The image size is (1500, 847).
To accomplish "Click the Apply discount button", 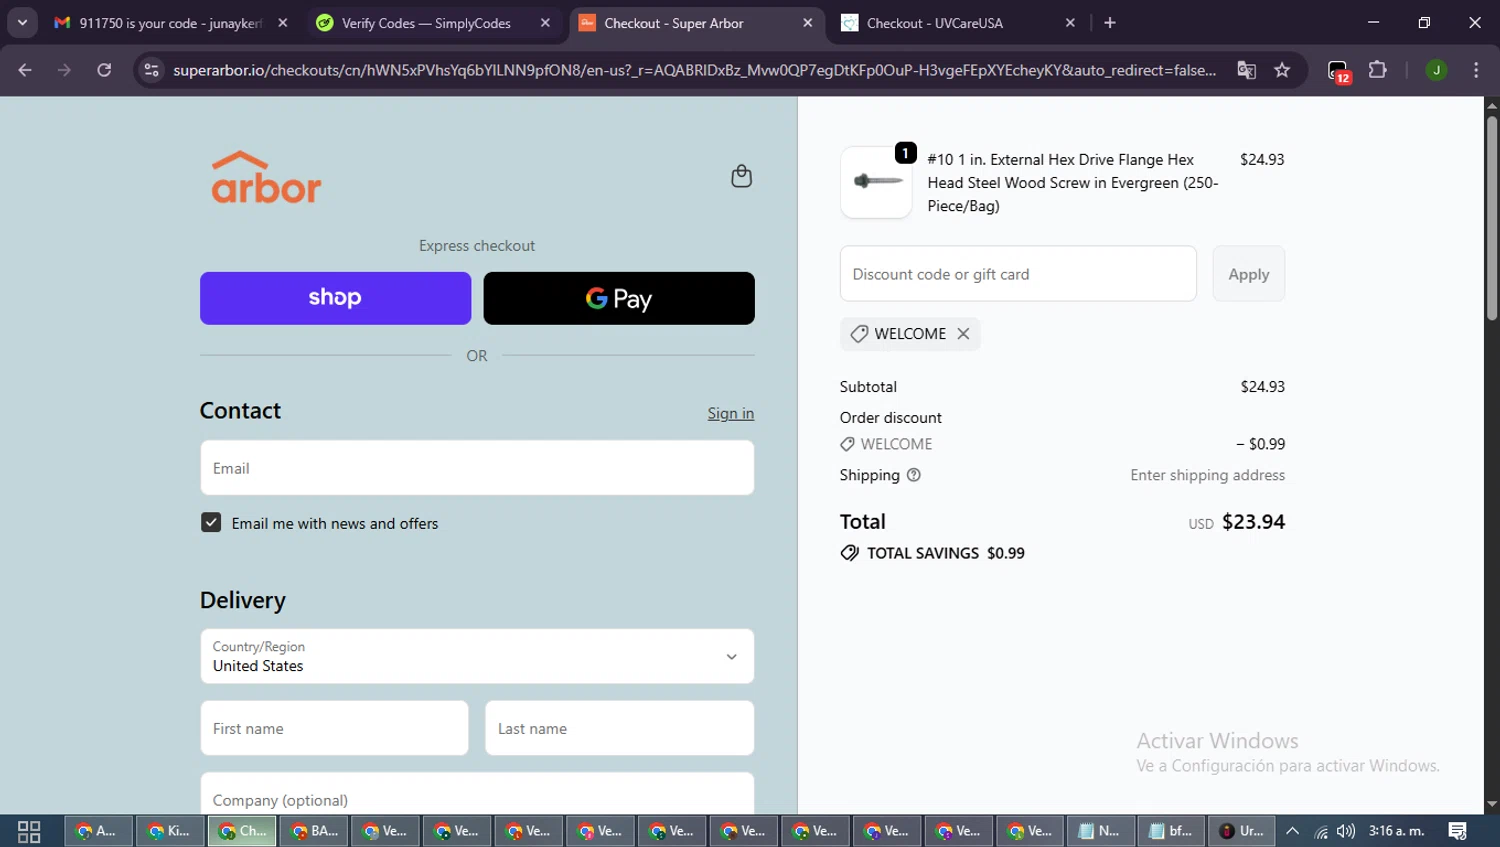I will coord(1249,274).
